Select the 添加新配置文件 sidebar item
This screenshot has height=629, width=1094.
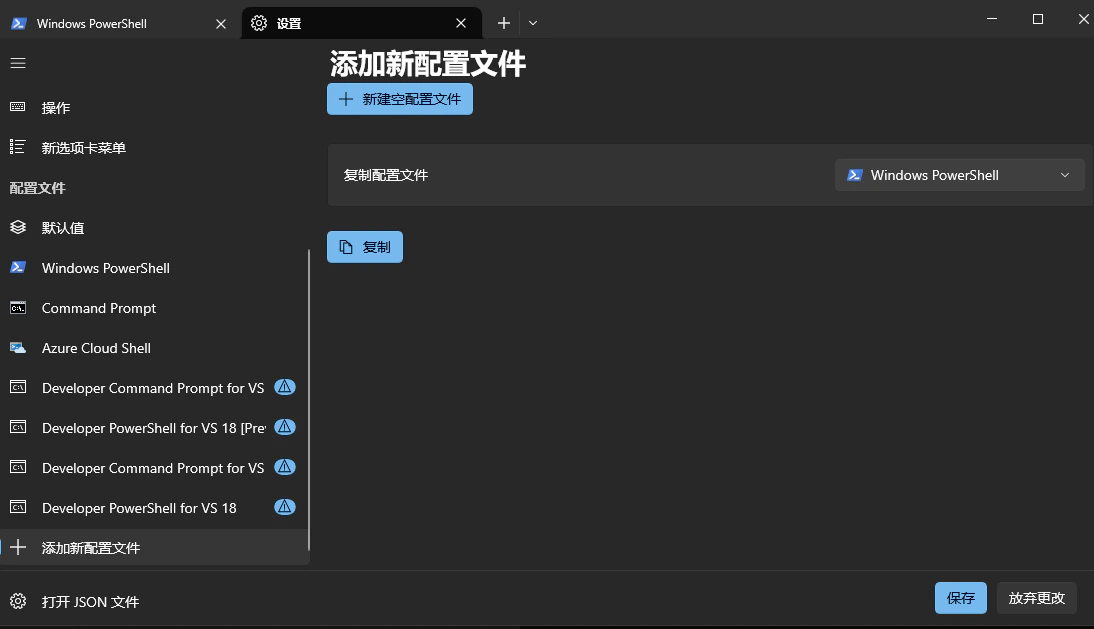click(x=153, y=547)
